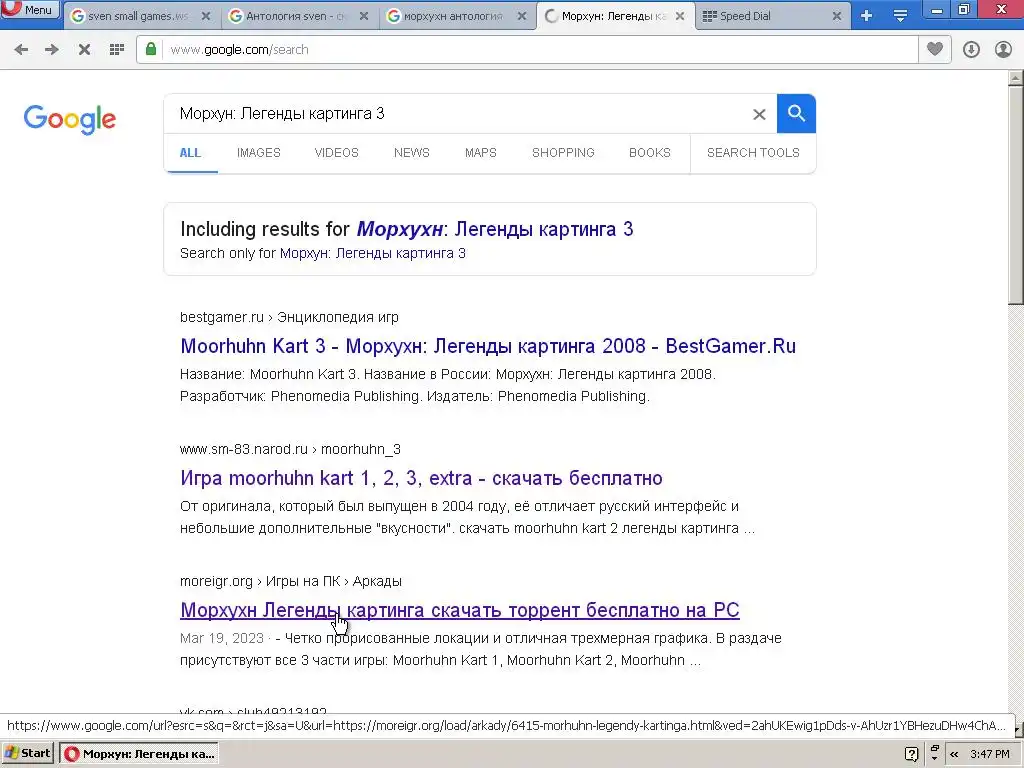Select the VIDEOS search filter
This screenshot has height=768, width=1024.
click(336, 153)
